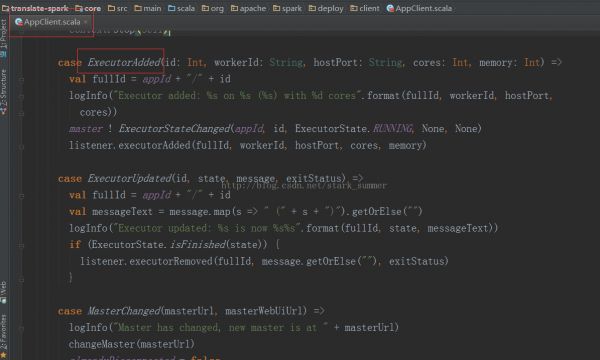
Task: Fold the ExecutorState.isFinished if block
Action: [21, 246]
